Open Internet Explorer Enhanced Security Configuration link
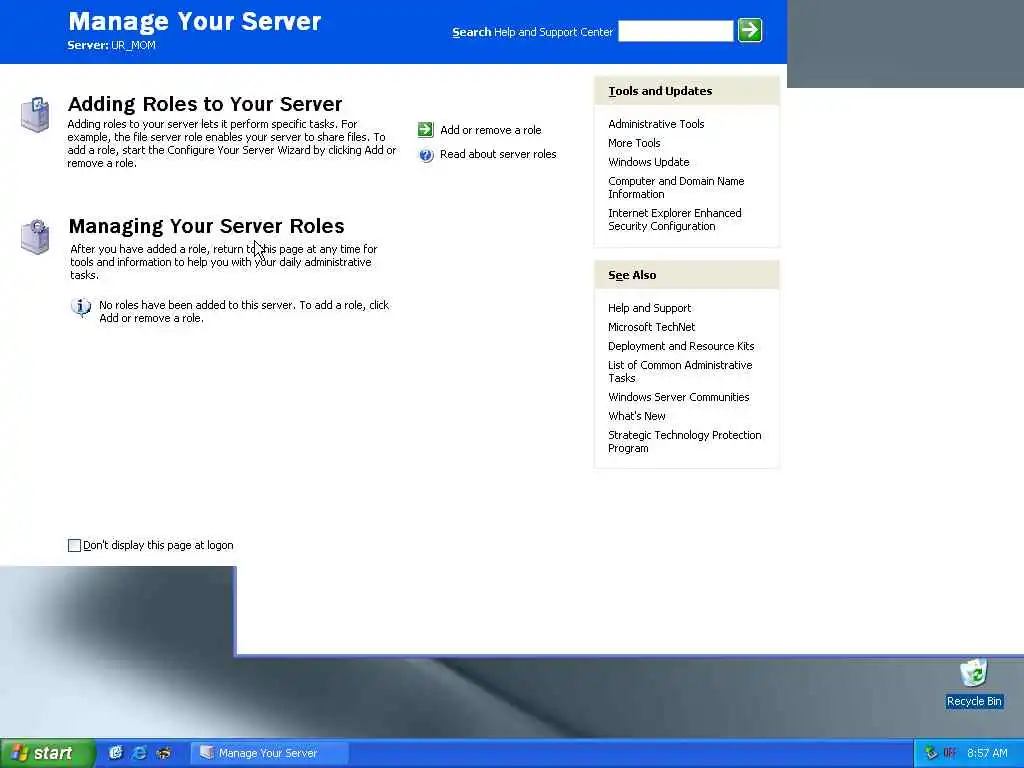The height and width of the screenshot is (768, 1024). point(675,219)
